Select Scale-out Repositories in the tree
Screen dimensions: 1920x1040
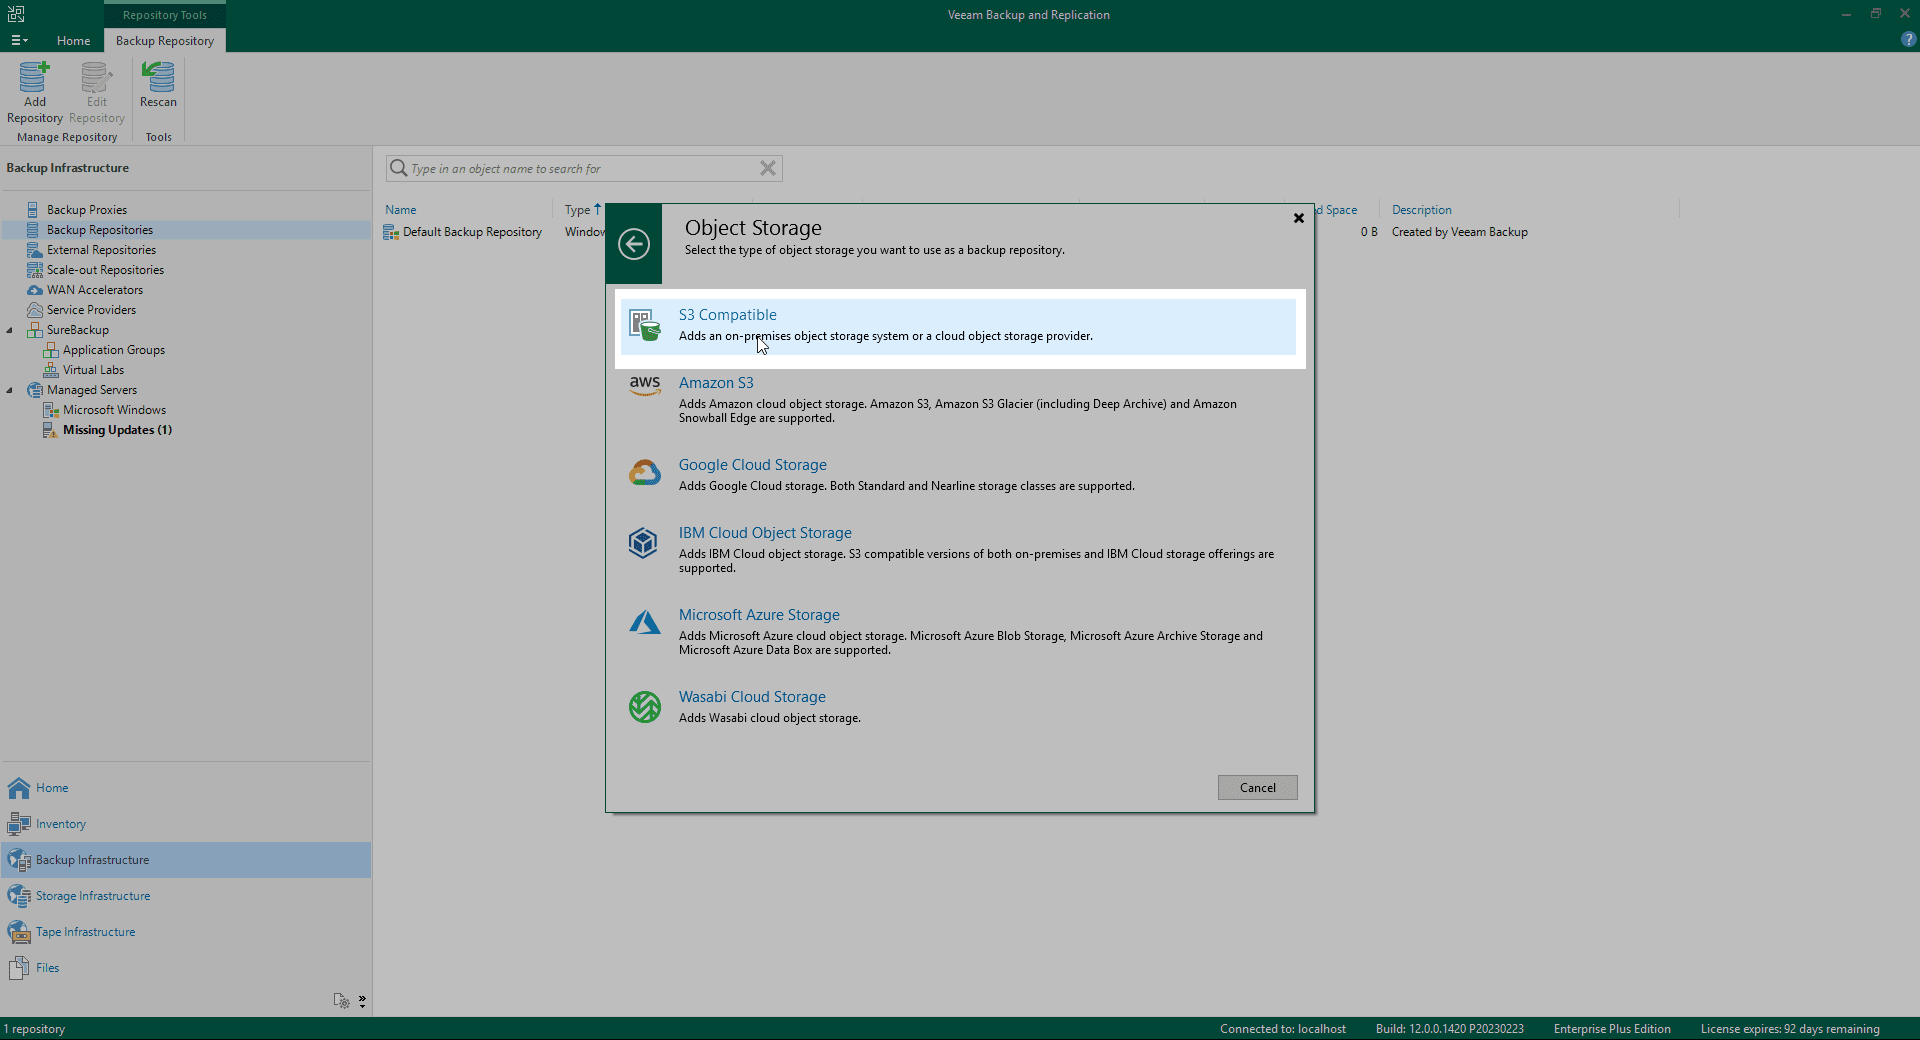click(105, 270)
